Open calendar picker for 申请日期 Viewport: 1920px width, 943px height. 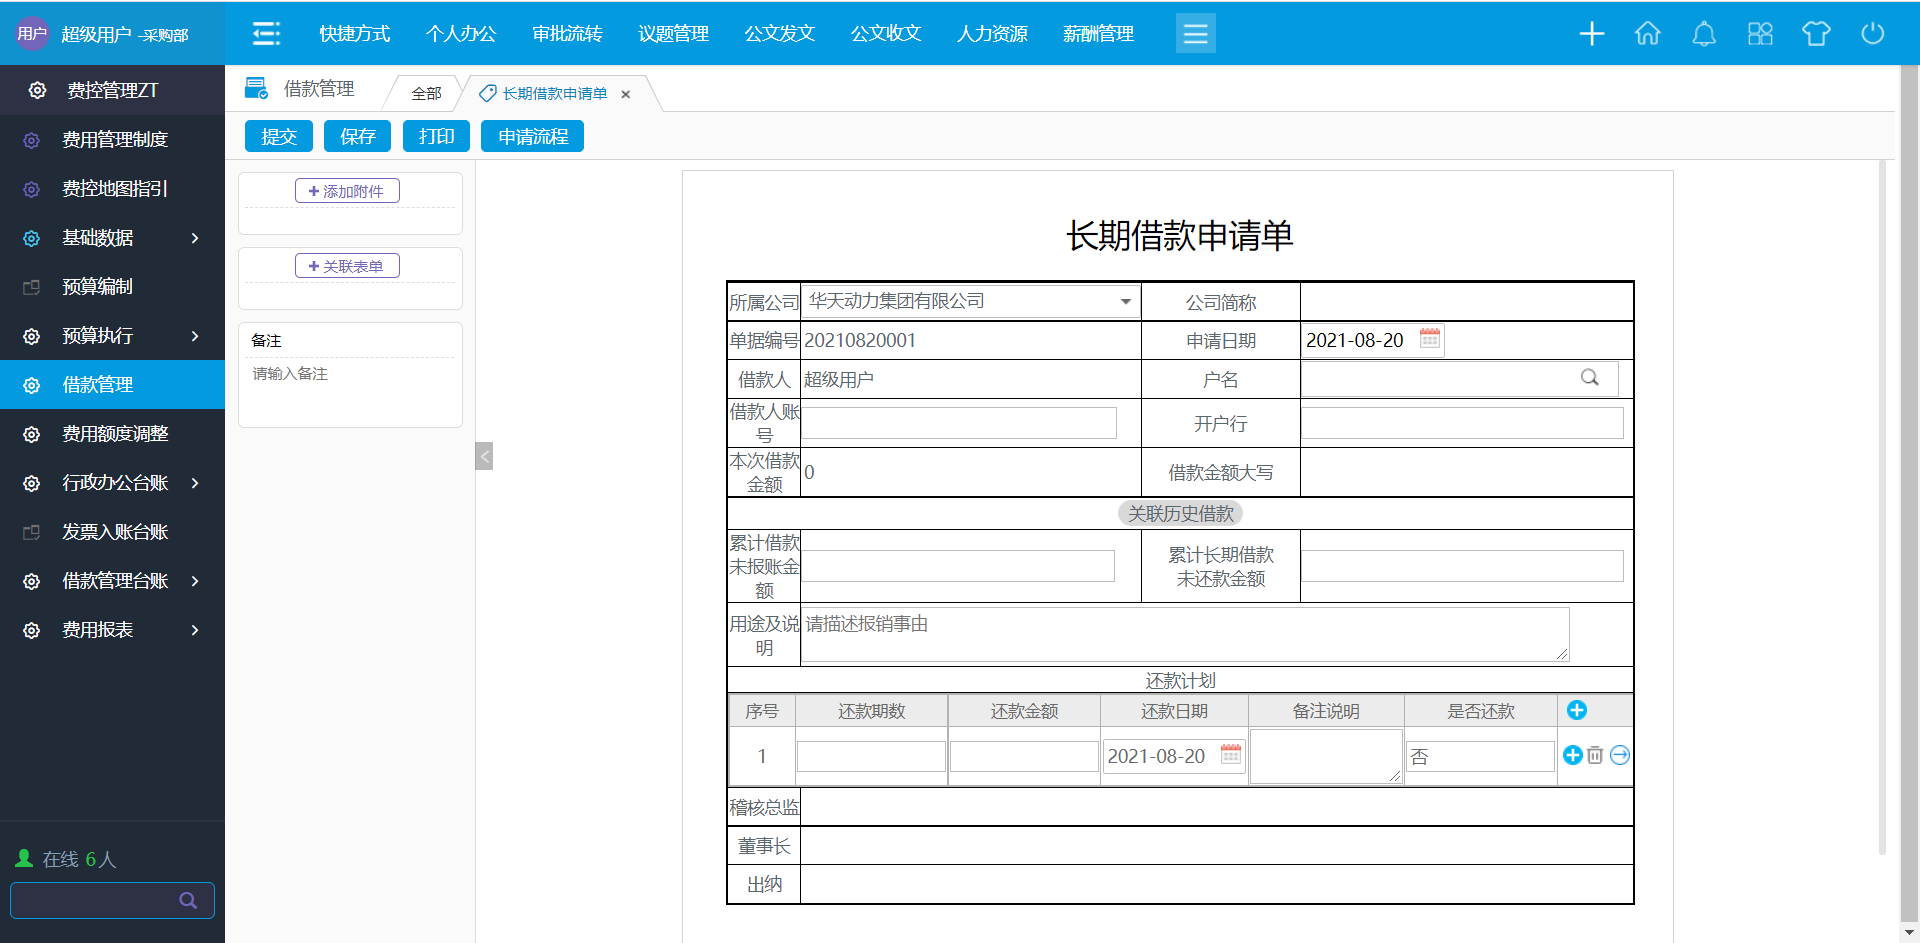[x=1430, y=339]
